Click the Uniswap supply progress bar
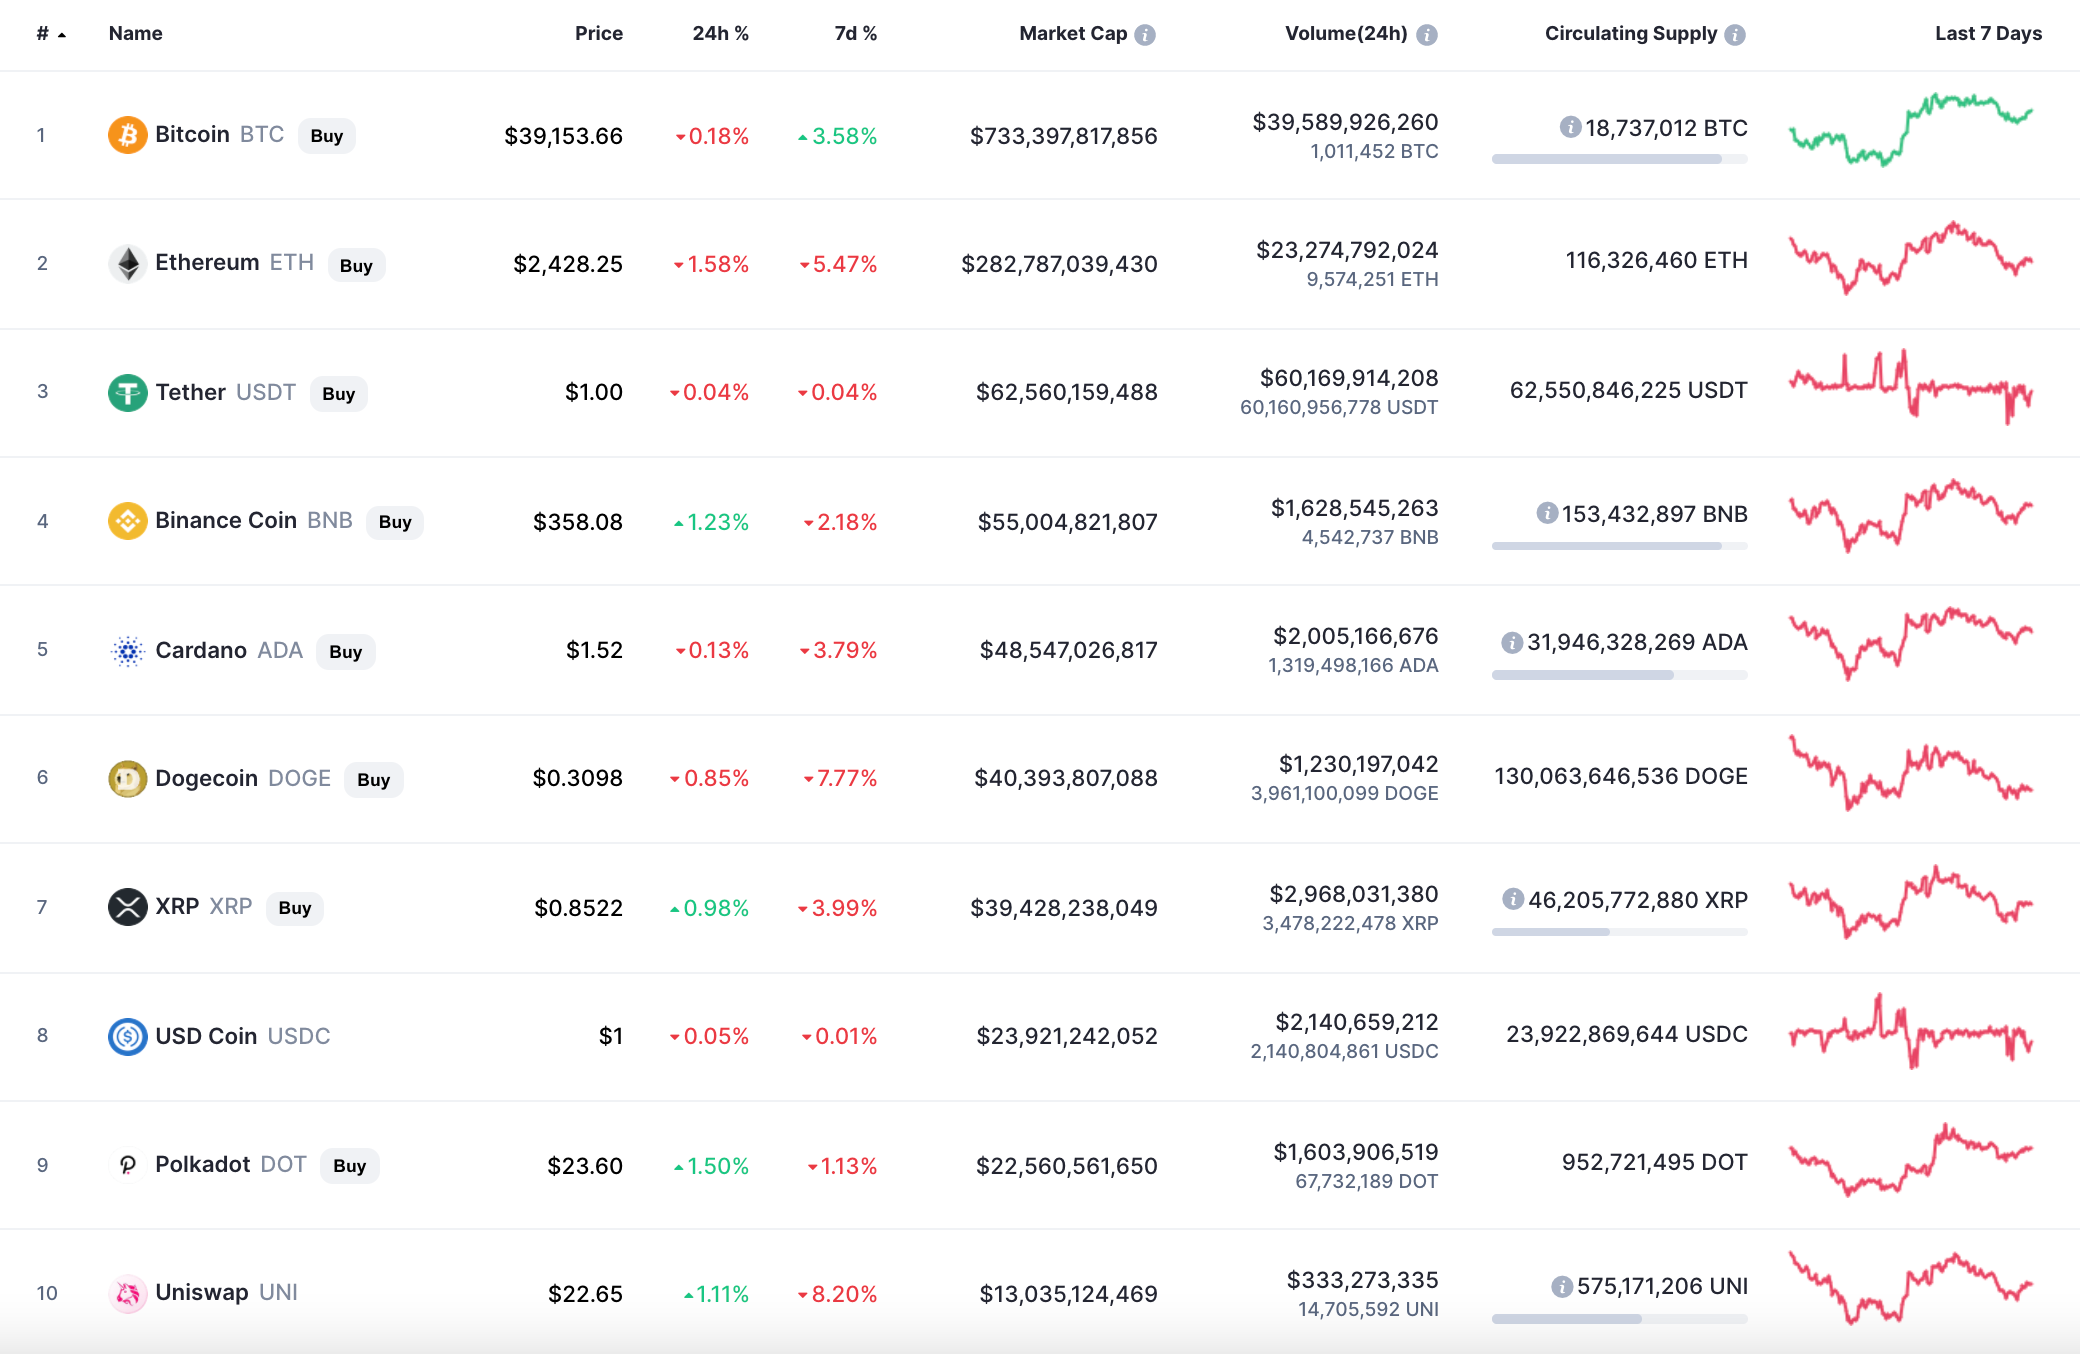 click(x=1620, y=1319)
